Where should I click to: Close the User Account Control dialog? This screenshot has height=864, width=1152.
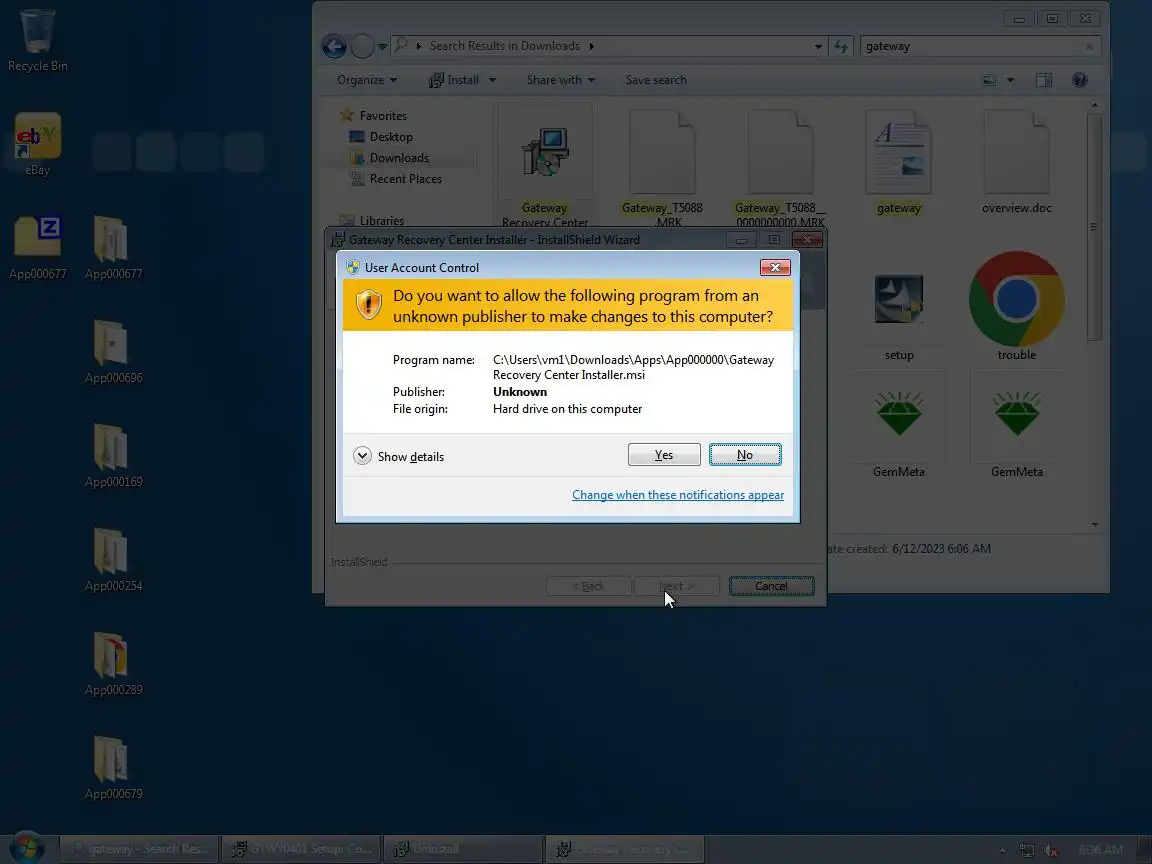click(775, 267)
